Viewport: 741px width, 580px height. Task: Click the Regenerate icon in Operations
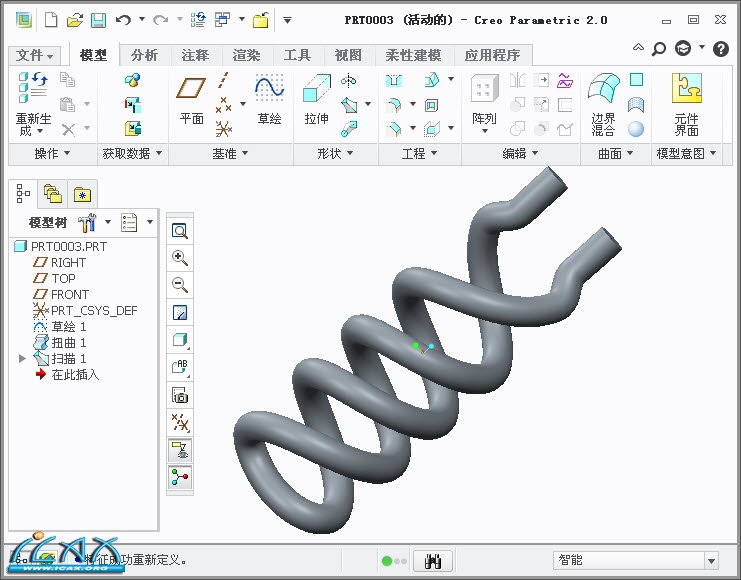pos(33,104)
